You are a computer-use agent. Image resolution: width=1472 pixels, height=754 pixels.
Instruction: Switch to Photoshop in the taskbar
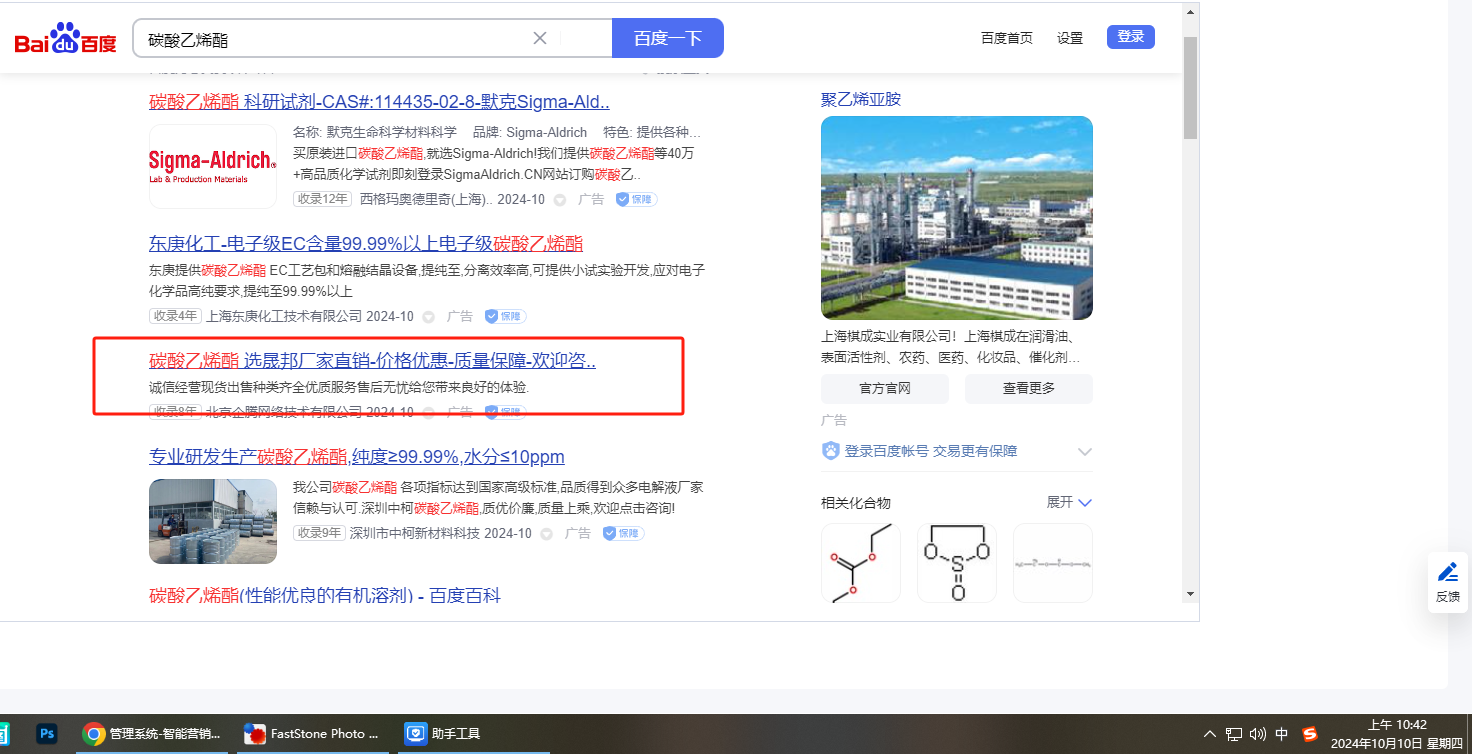pyautogui.click(x=47, y=733)
